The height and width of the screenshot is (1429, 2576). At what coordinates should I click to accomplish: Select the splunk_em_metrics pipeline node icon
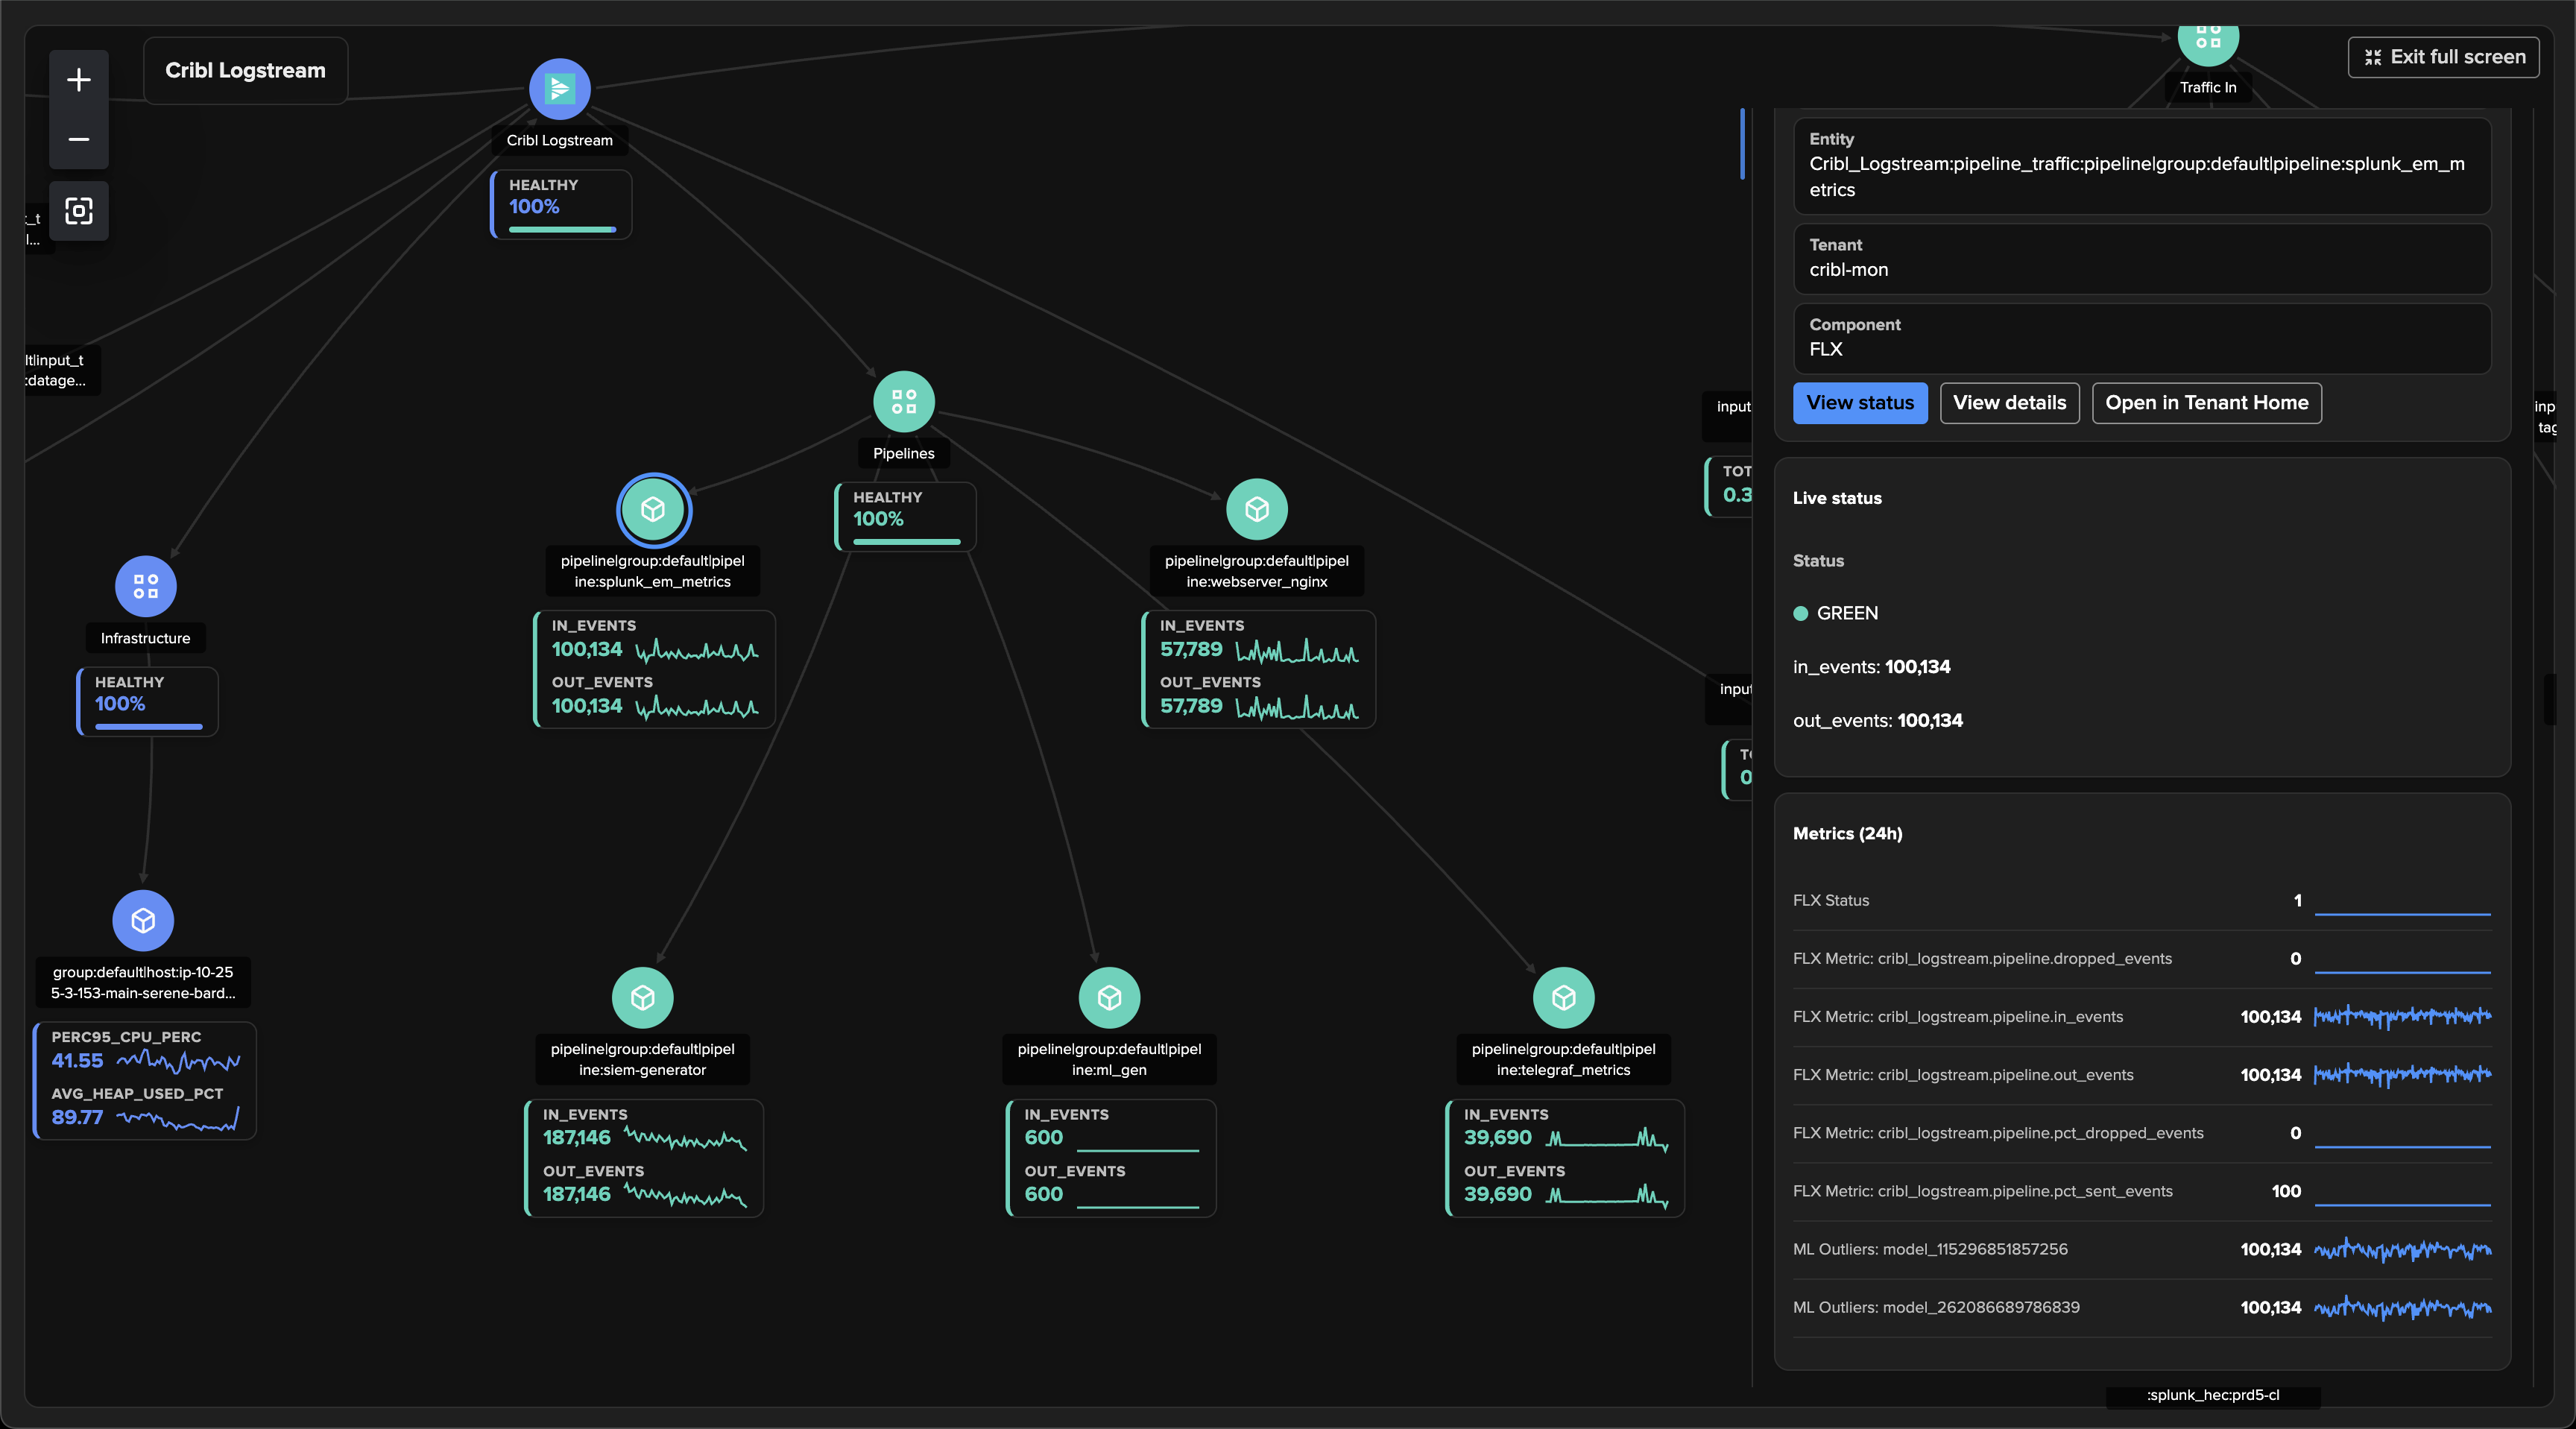(653, 510)
